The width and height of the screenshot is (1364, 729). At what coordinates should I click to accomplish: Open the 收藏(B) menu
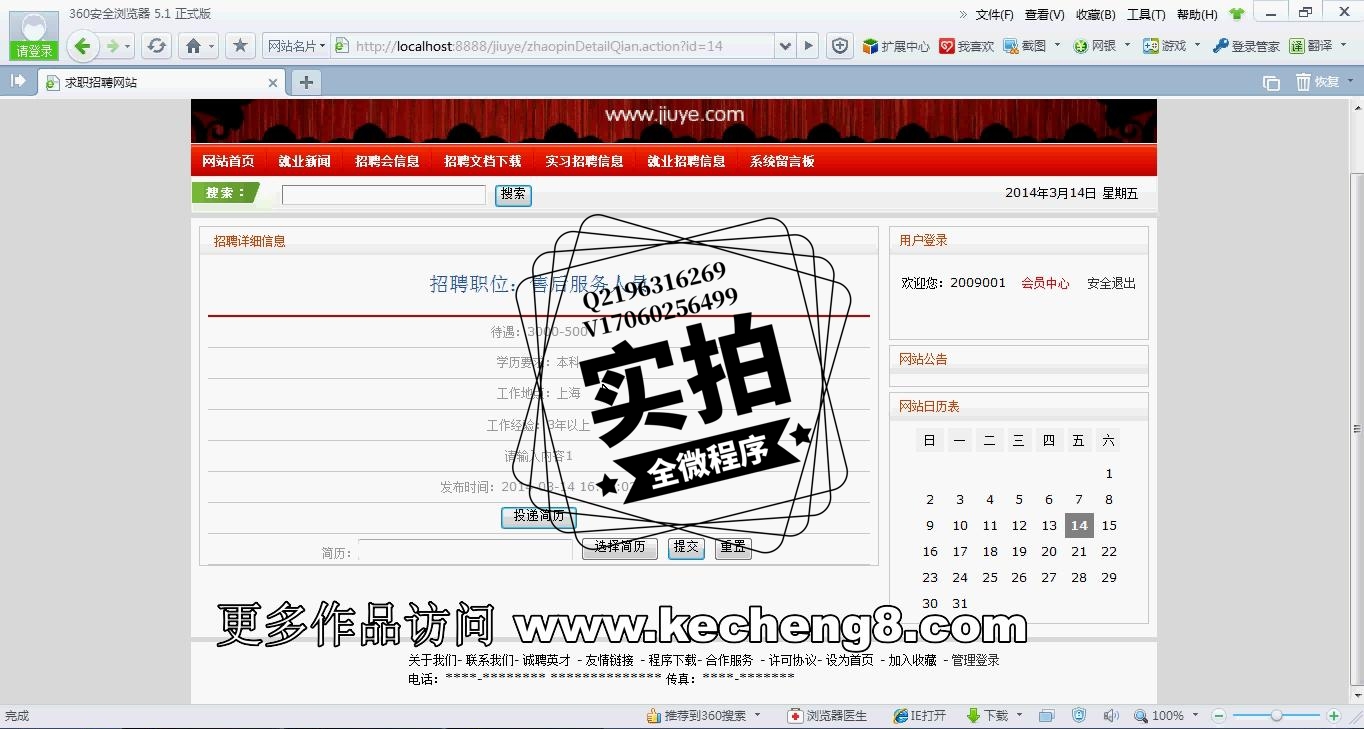pos(1095,15)
